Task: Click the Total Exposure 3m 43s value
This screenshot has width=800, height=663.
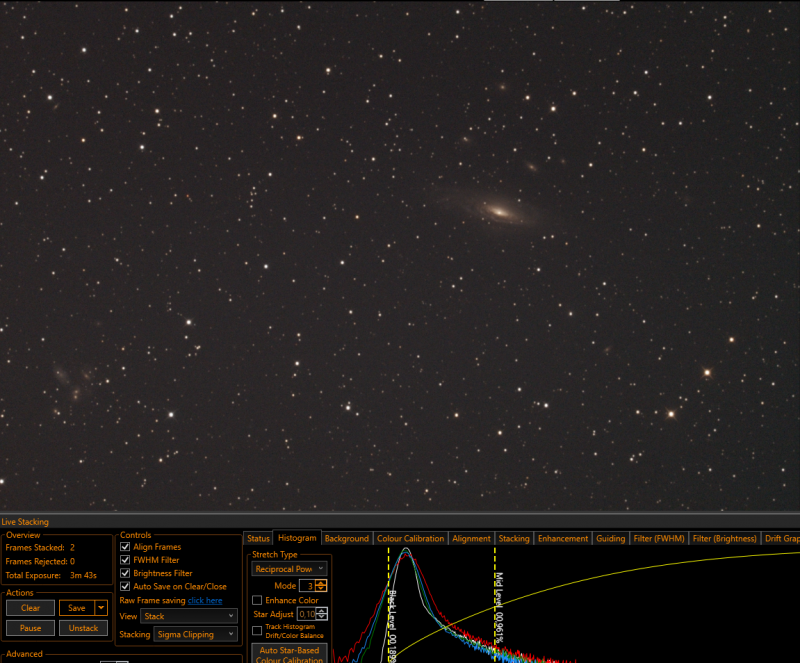Action: pos(83,575)
